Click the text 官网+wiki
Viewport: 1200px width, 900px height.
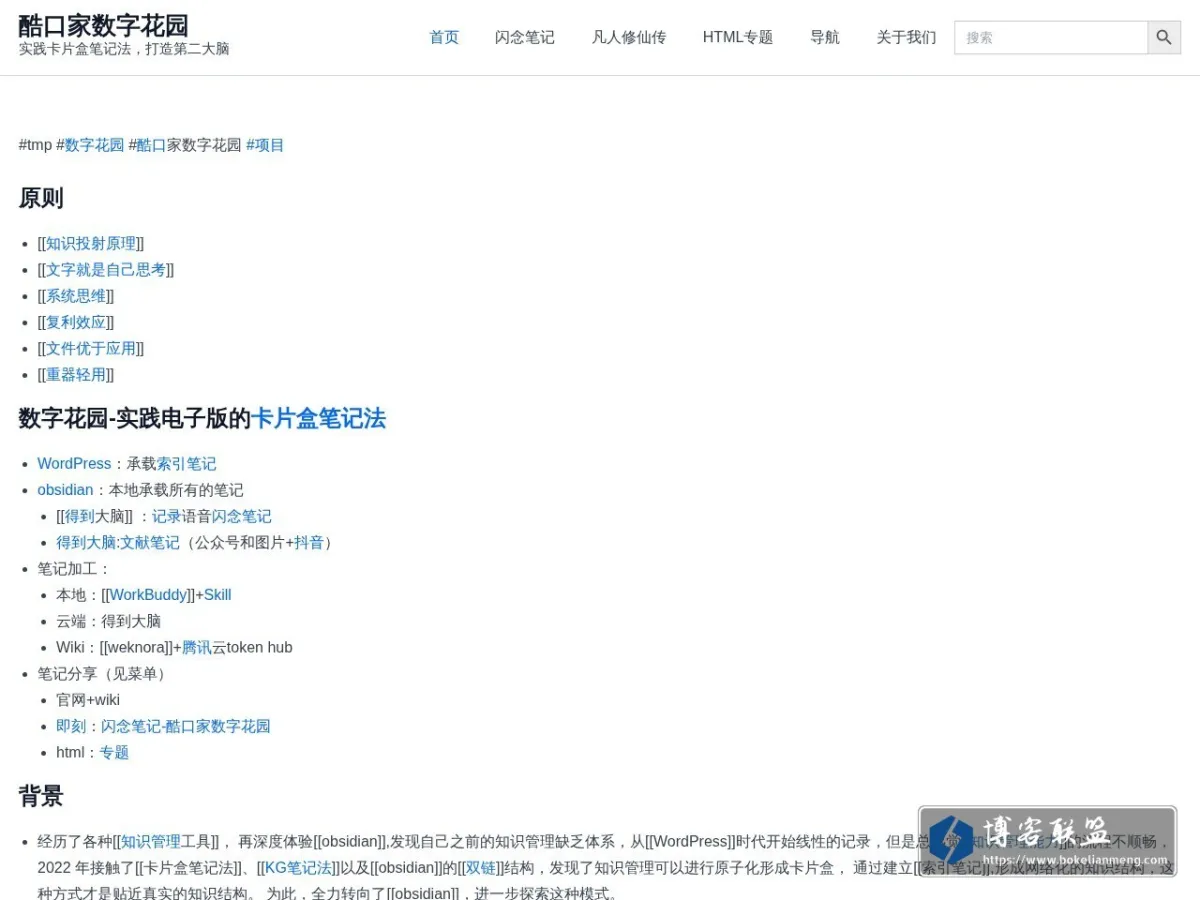88,700
